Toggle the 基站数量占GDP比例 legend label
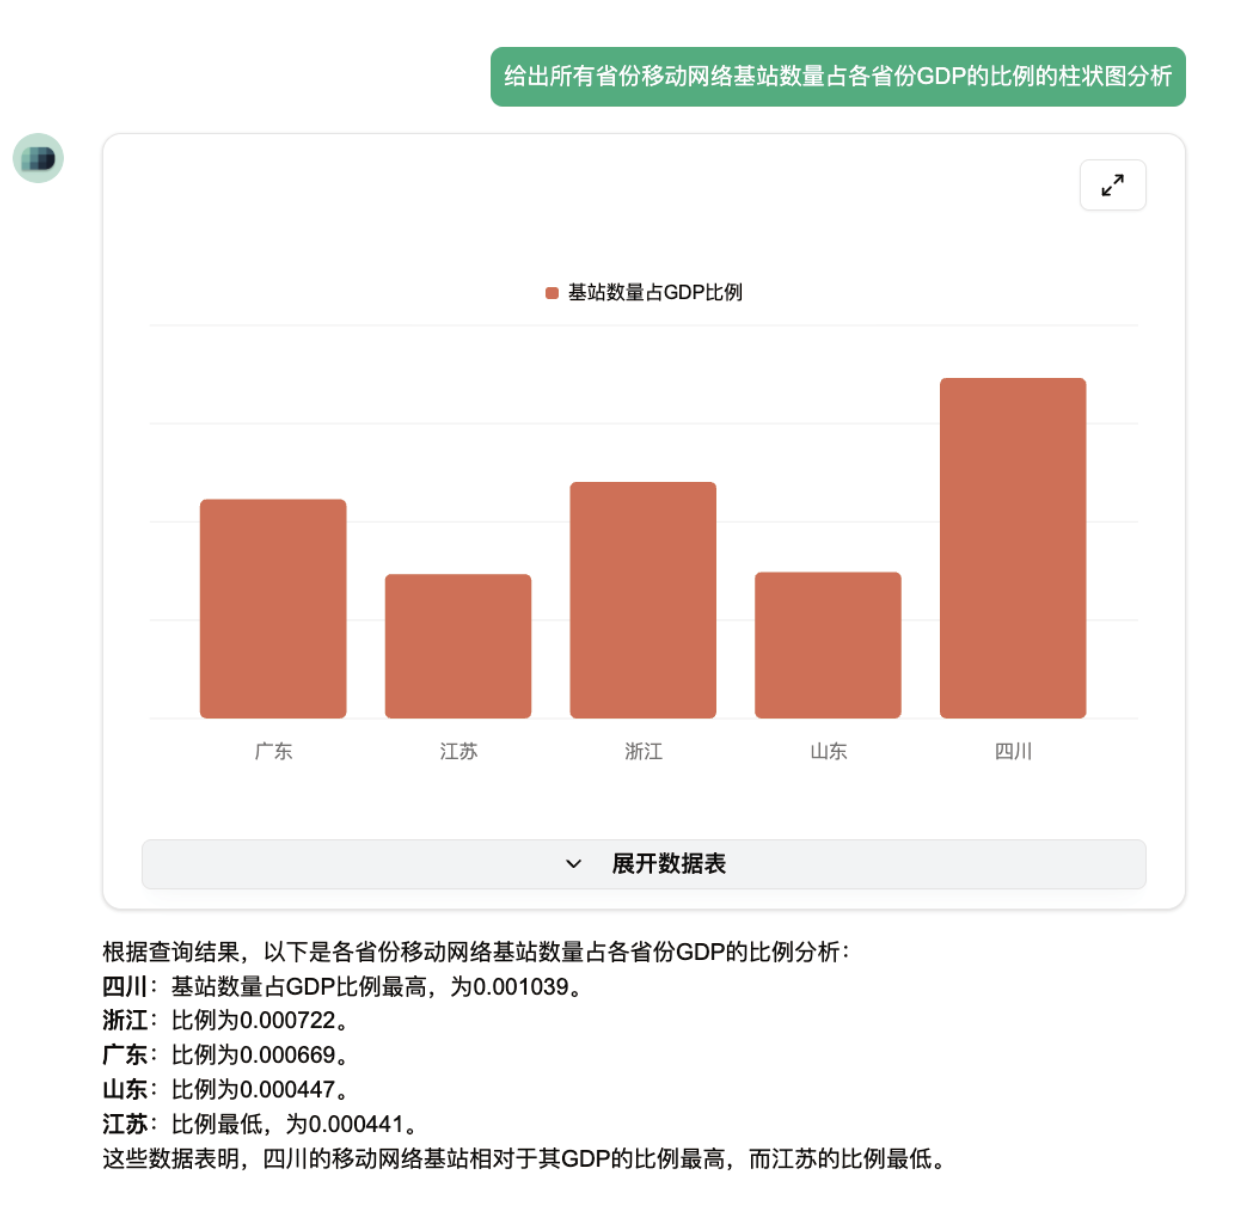1244x1218 pixels. coord(655,293)
